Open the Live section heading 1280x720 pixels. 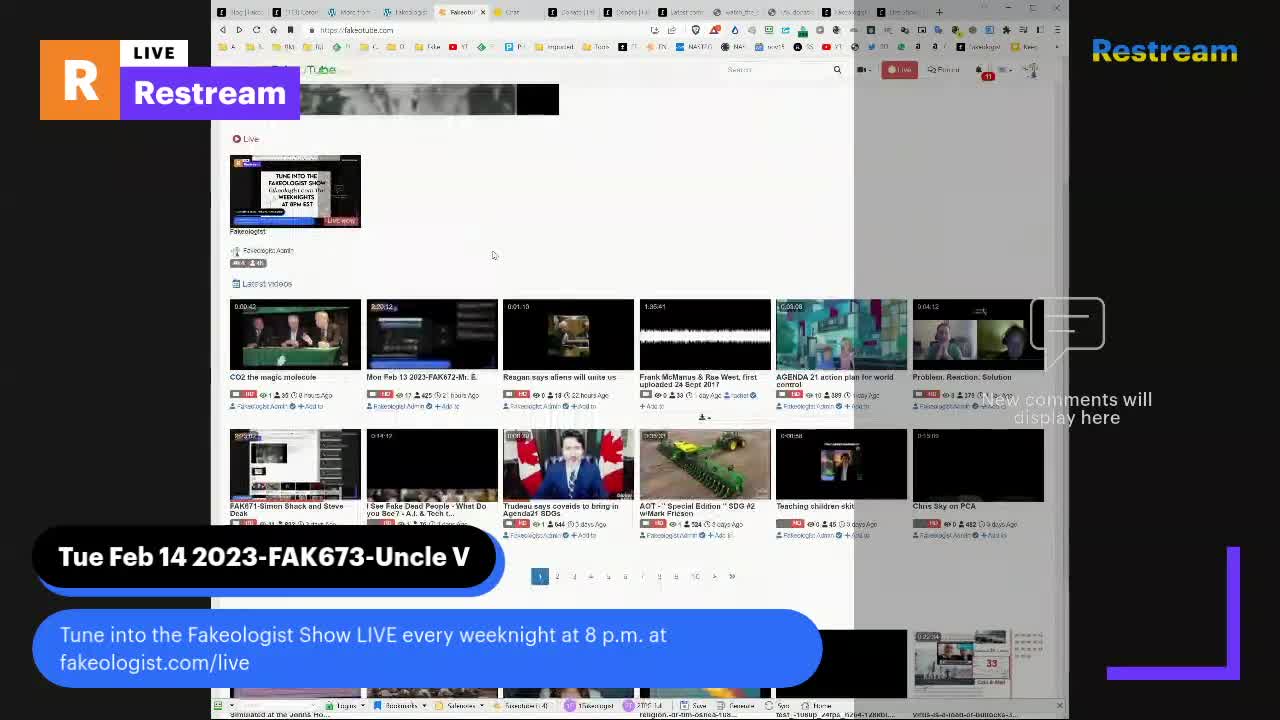(x=246, y=139)
